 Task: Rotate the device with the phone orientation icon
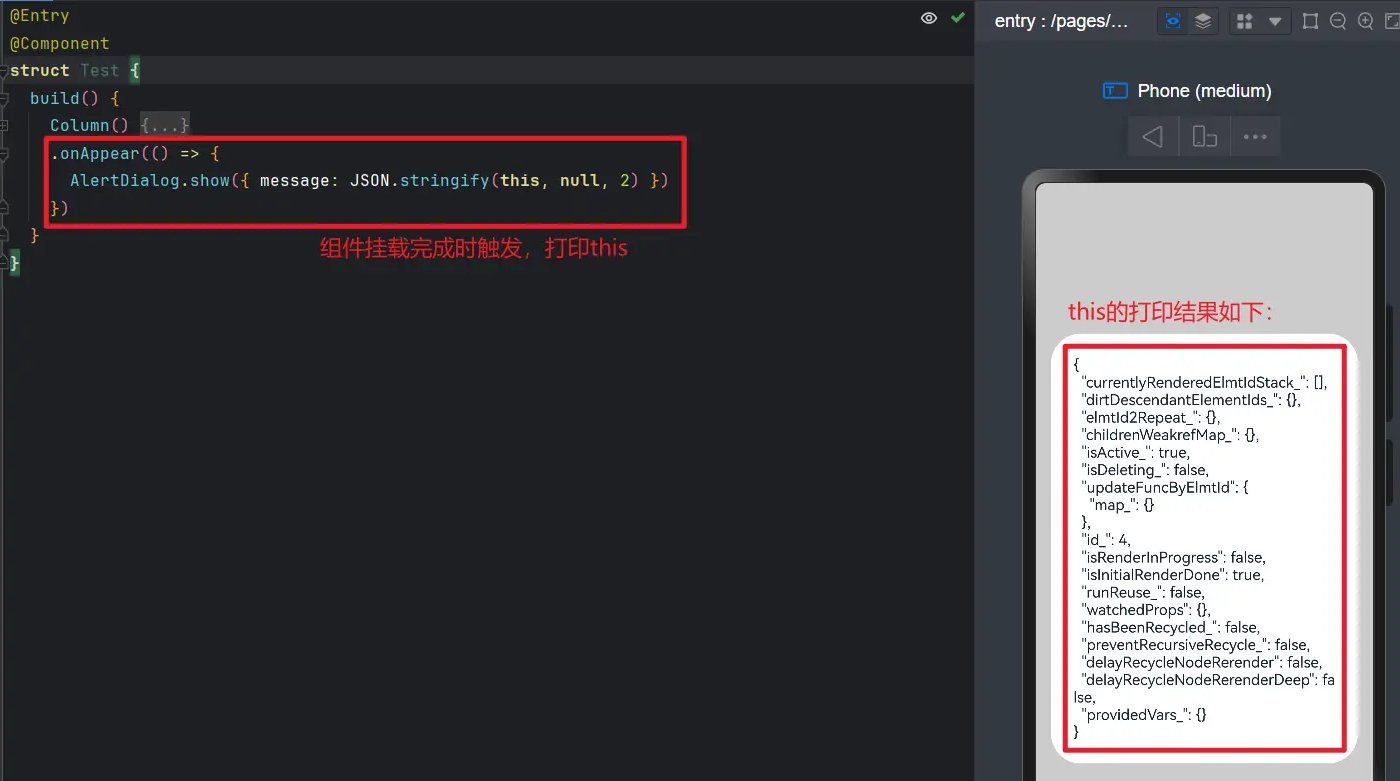pos(1205,137)
